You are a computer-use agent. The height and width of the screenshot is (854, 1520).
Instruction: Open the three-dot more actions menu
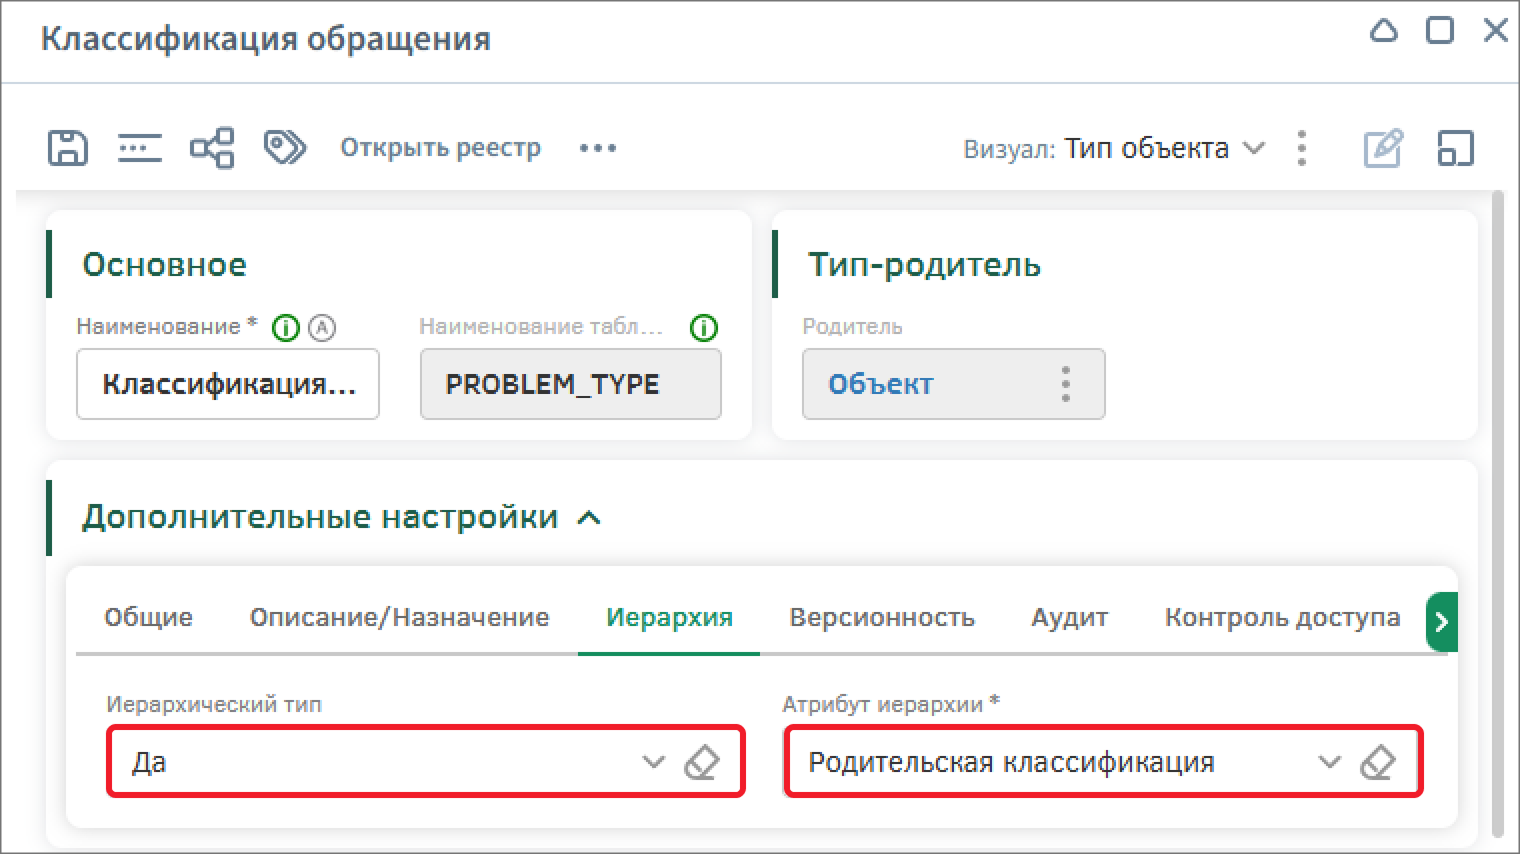[598, 148]
